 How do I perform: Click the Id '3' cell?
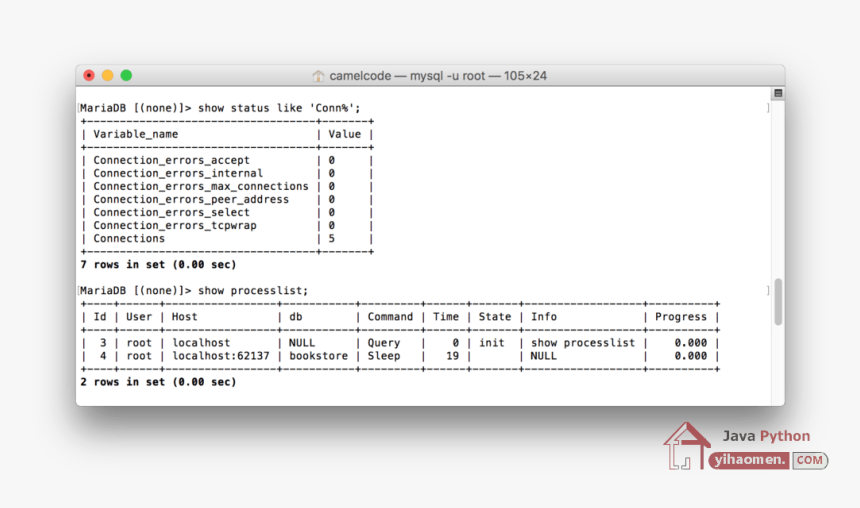(103, 343)
